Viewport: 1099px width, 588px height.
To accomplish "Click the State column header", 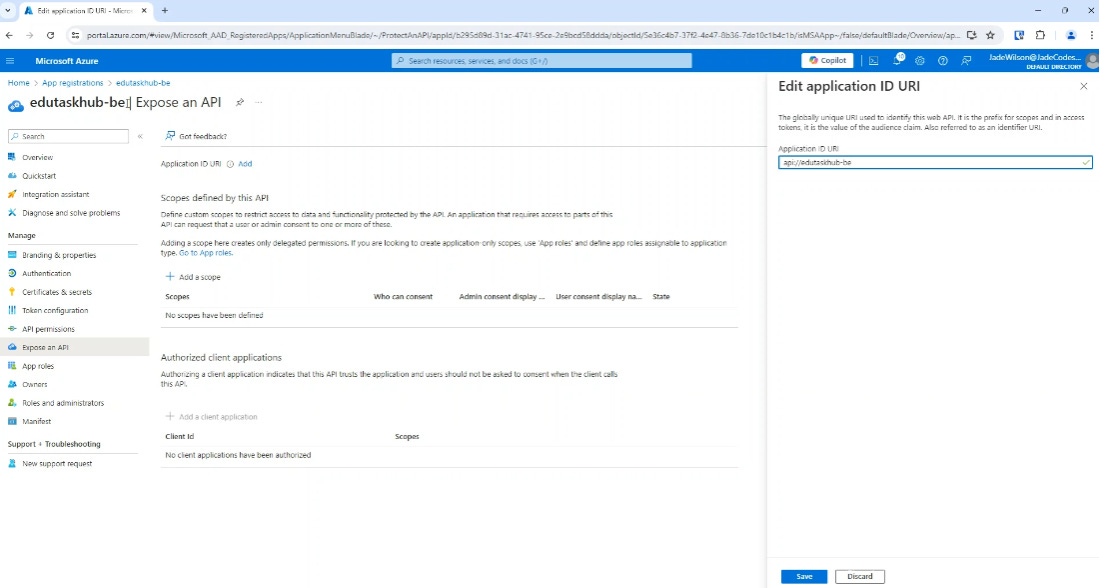I will (x=661, y=296).
